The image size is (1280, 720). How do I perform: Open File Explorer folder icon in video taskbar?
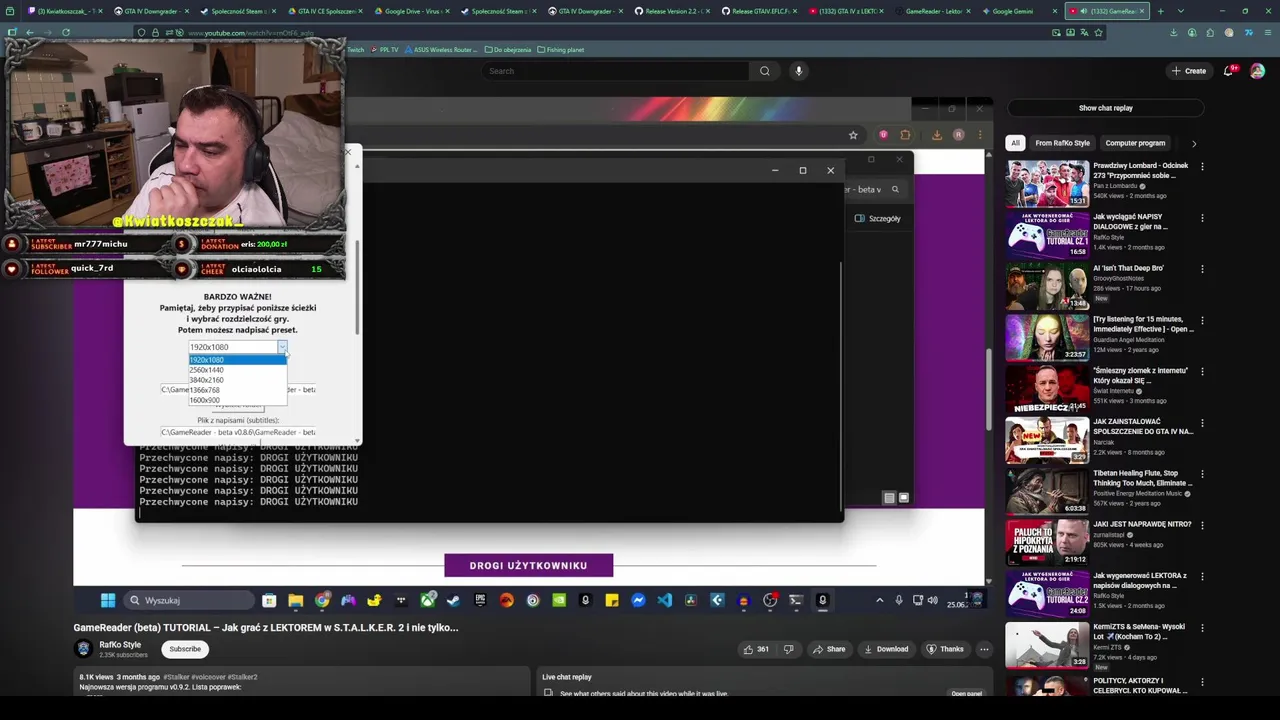(295, 600)
